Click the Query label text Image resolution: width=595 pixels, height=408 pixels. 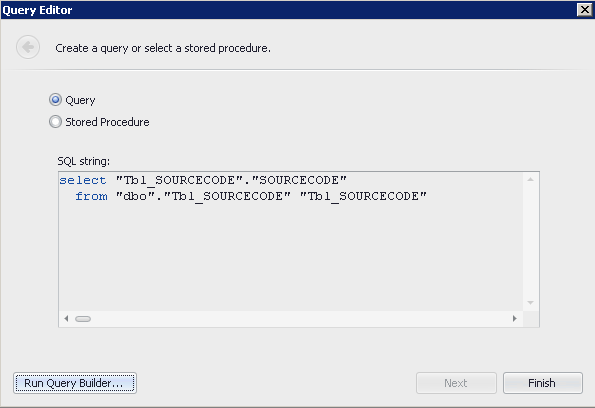pyautogui.click(x=80, y=100)
